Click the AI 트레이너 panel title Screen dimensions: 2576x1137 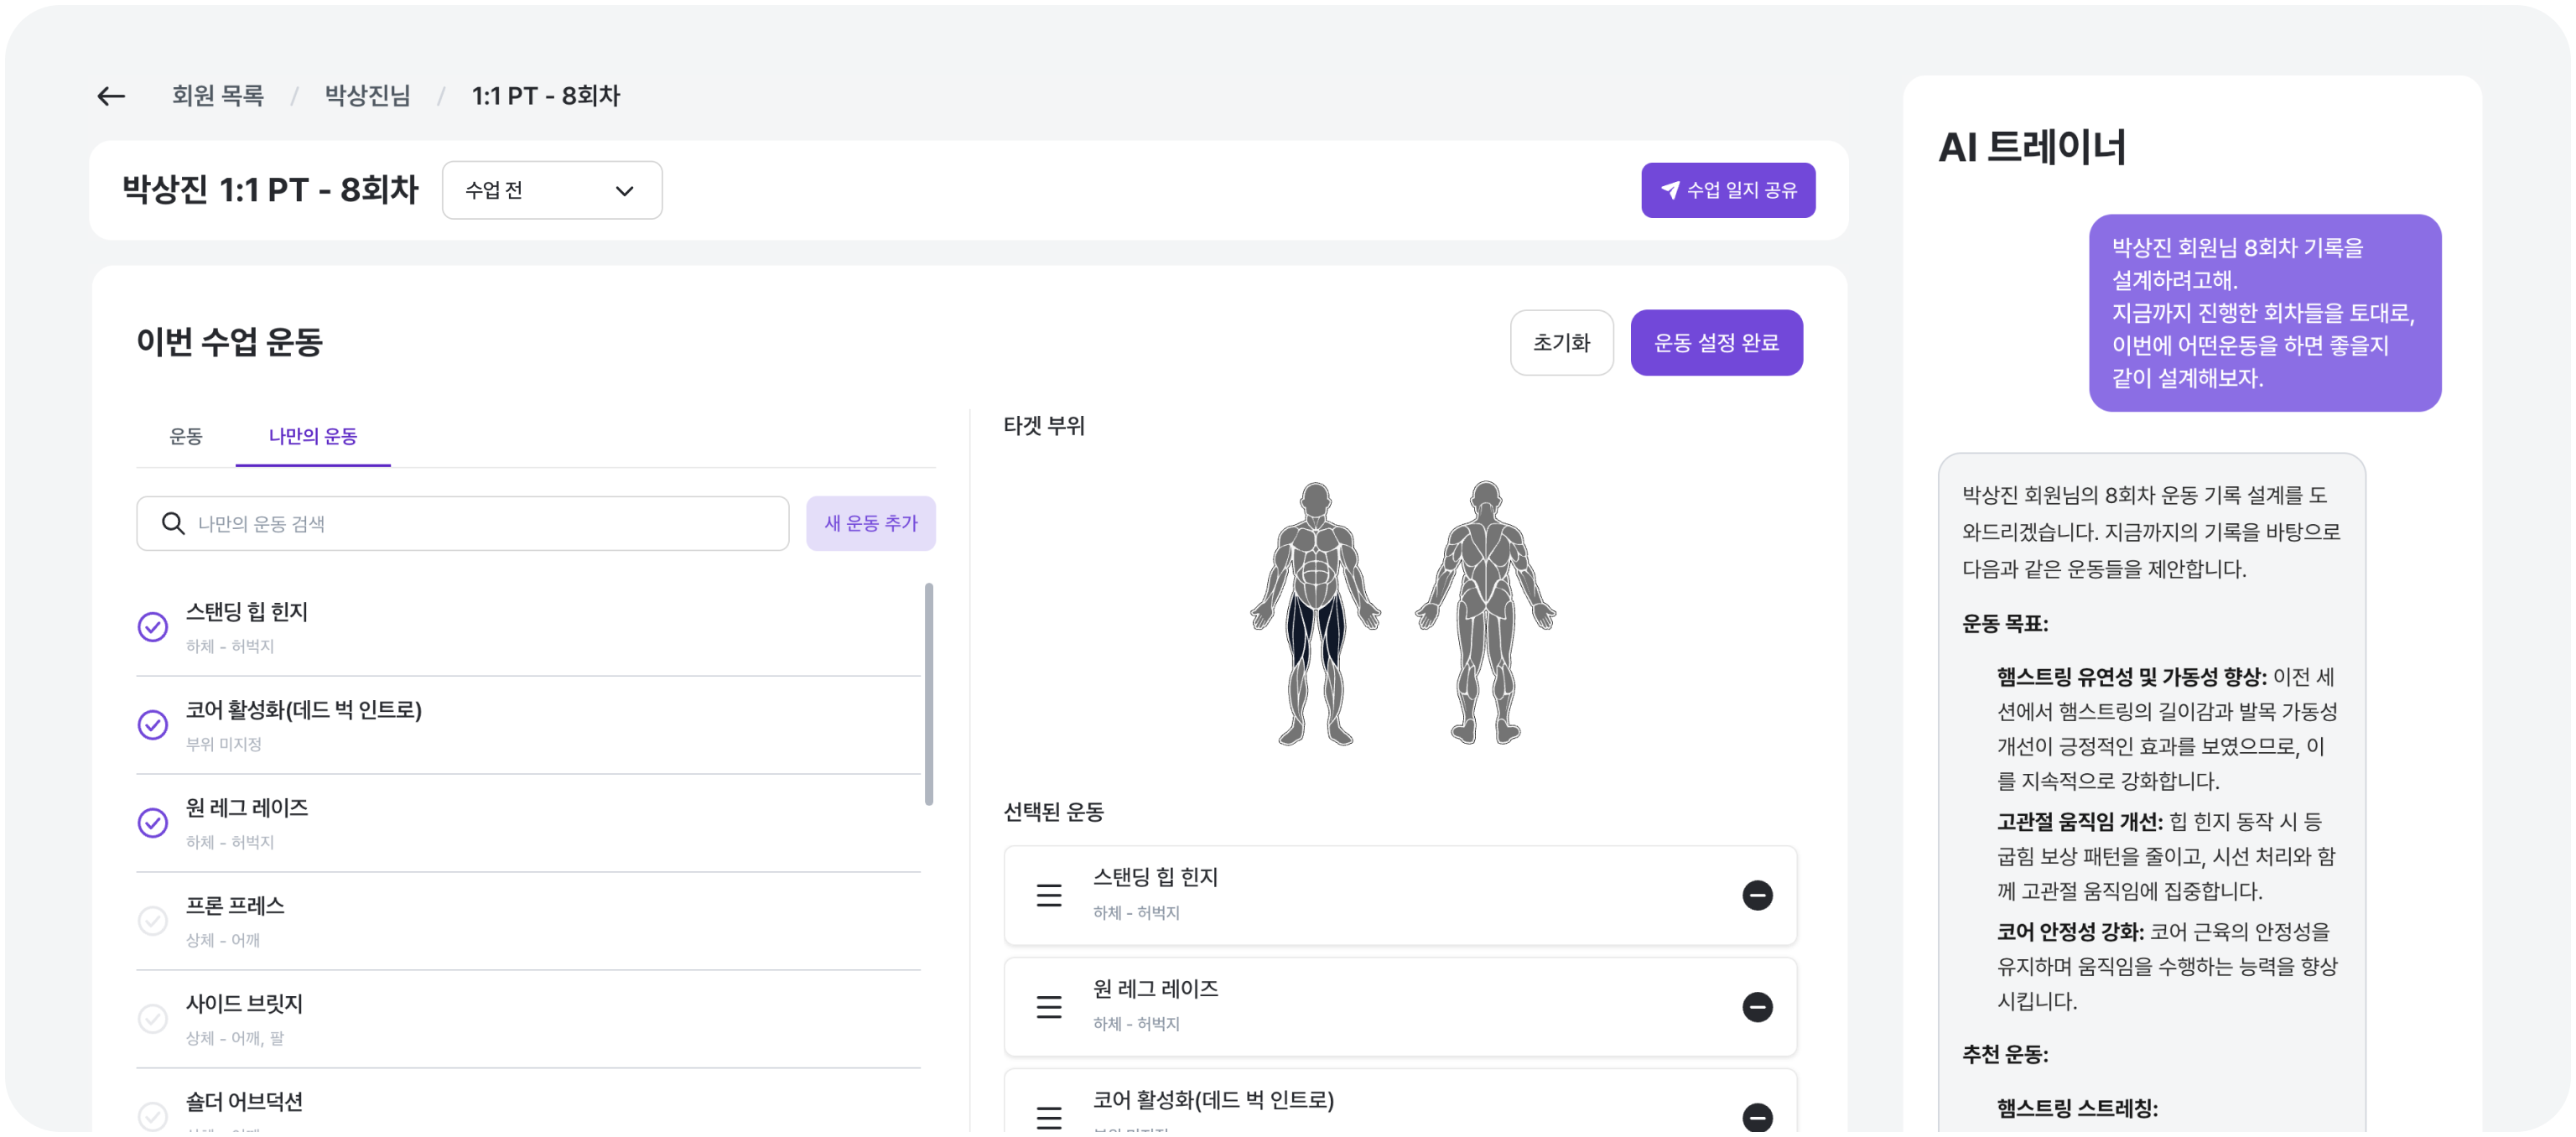click(2032, 147)
